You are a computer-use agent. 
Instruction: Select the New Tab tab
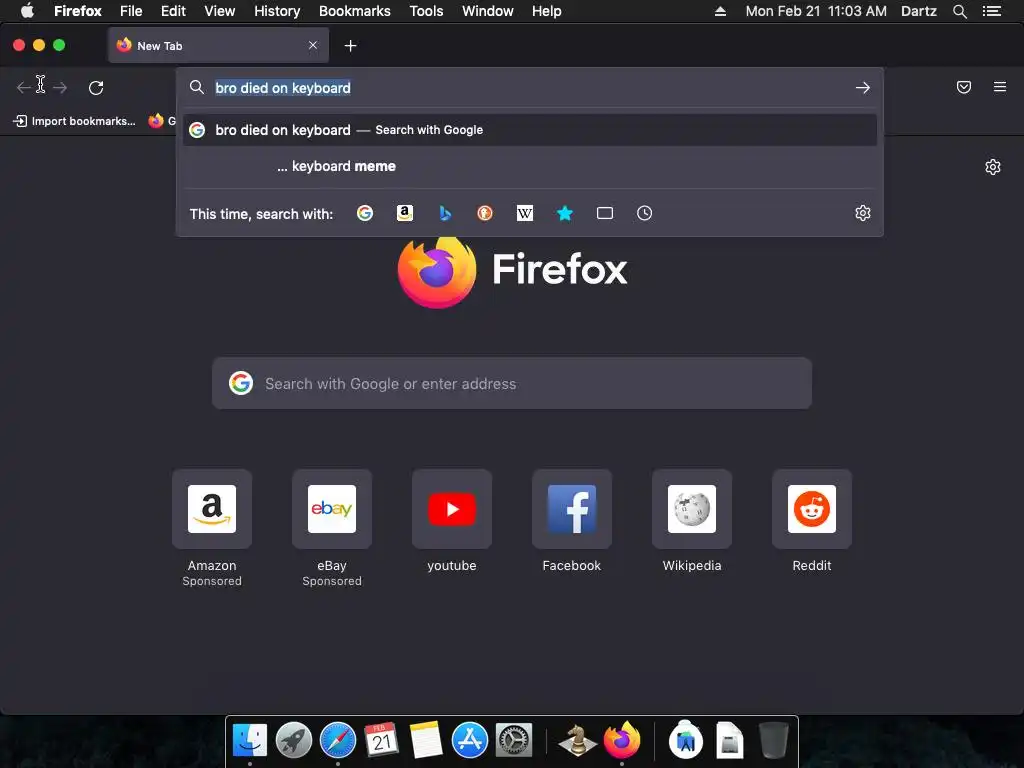tap(218, 45)
